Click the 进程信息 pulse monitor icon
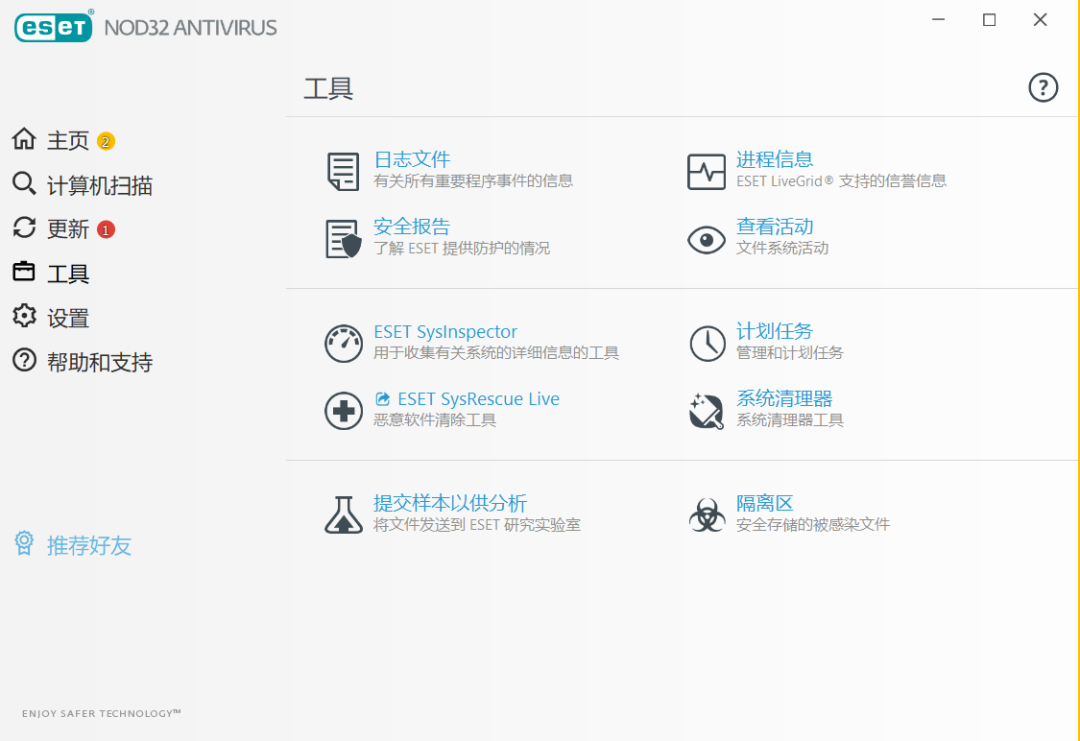 706,171
